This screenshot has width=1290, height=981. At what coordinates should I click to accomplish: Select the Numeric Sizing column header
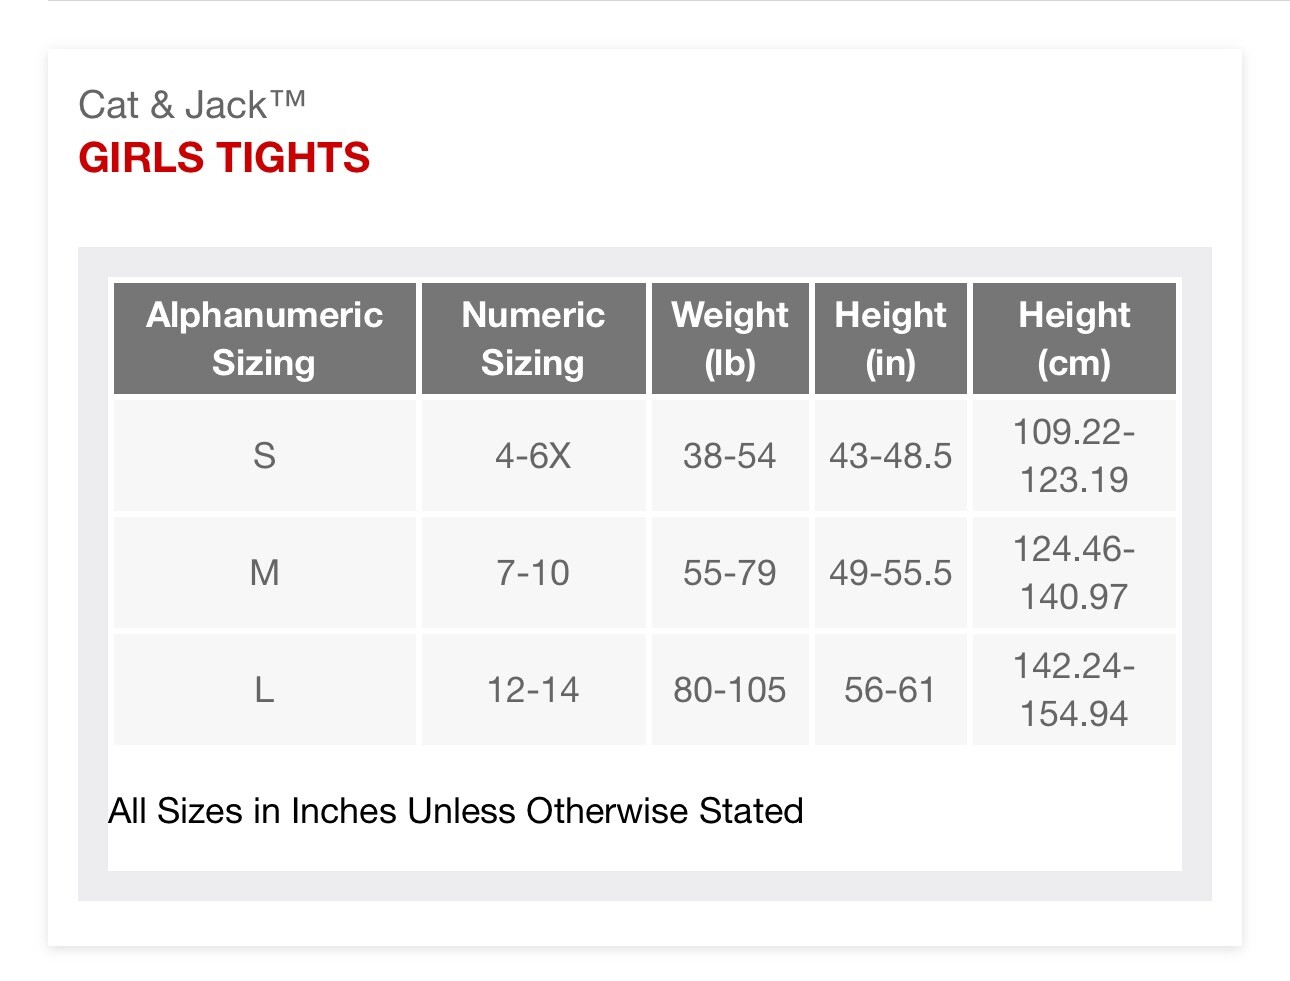(x=533, y=338)
